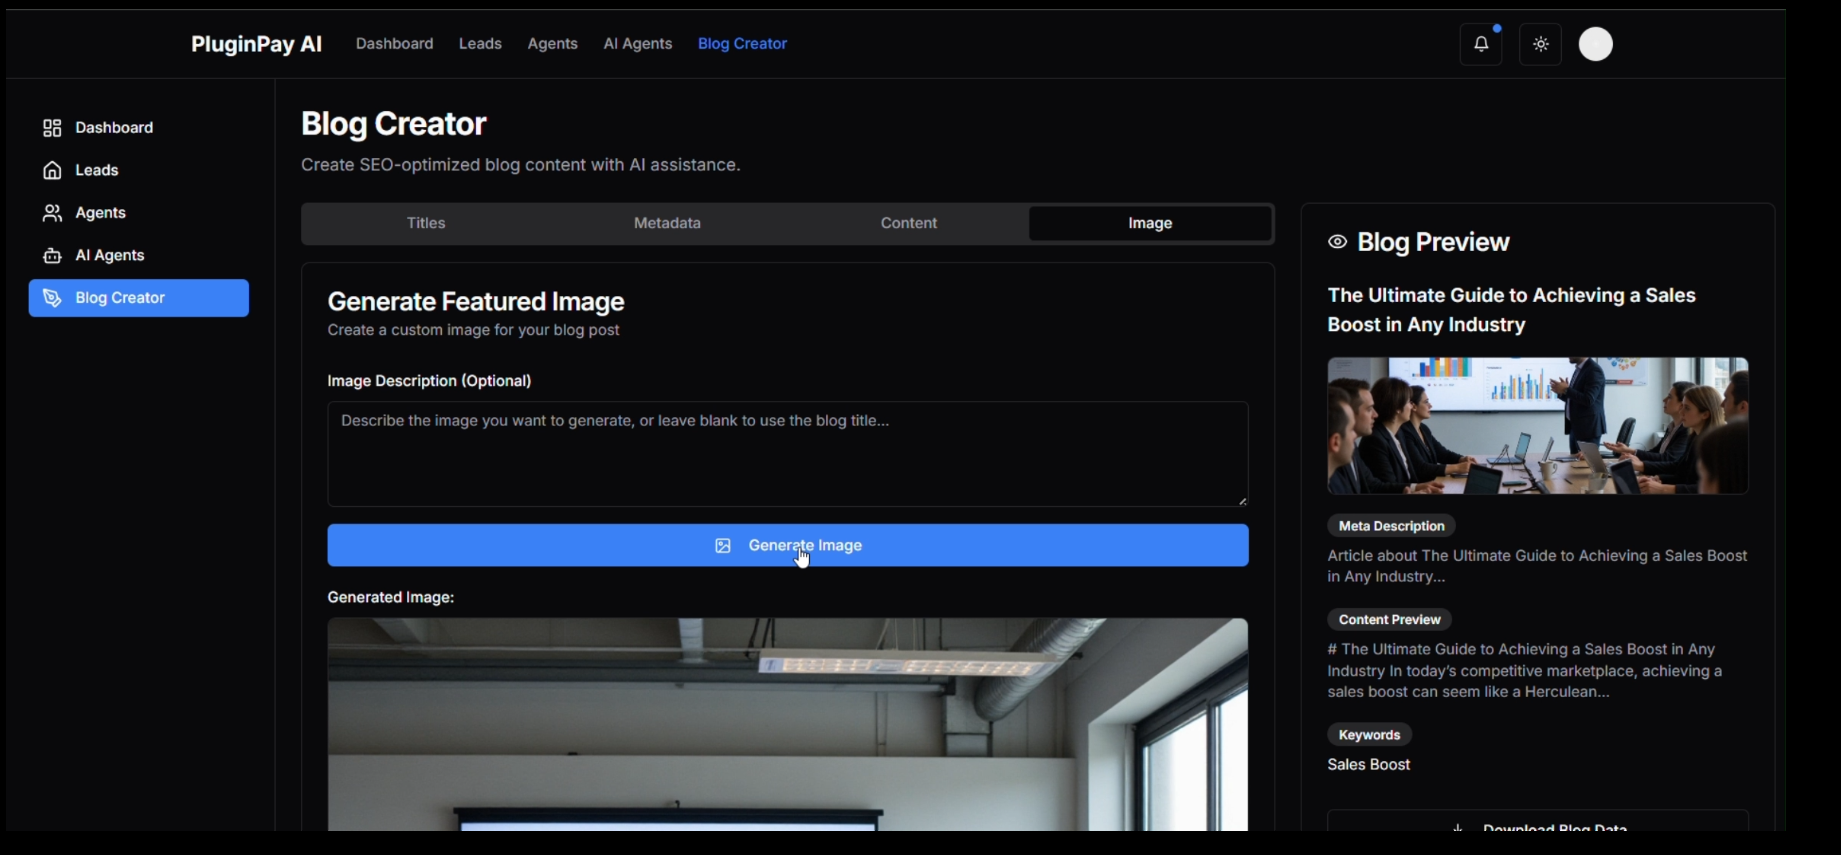Click the PluginPay AI logo text
The image size is (1841, 855).
click(257, 44)
